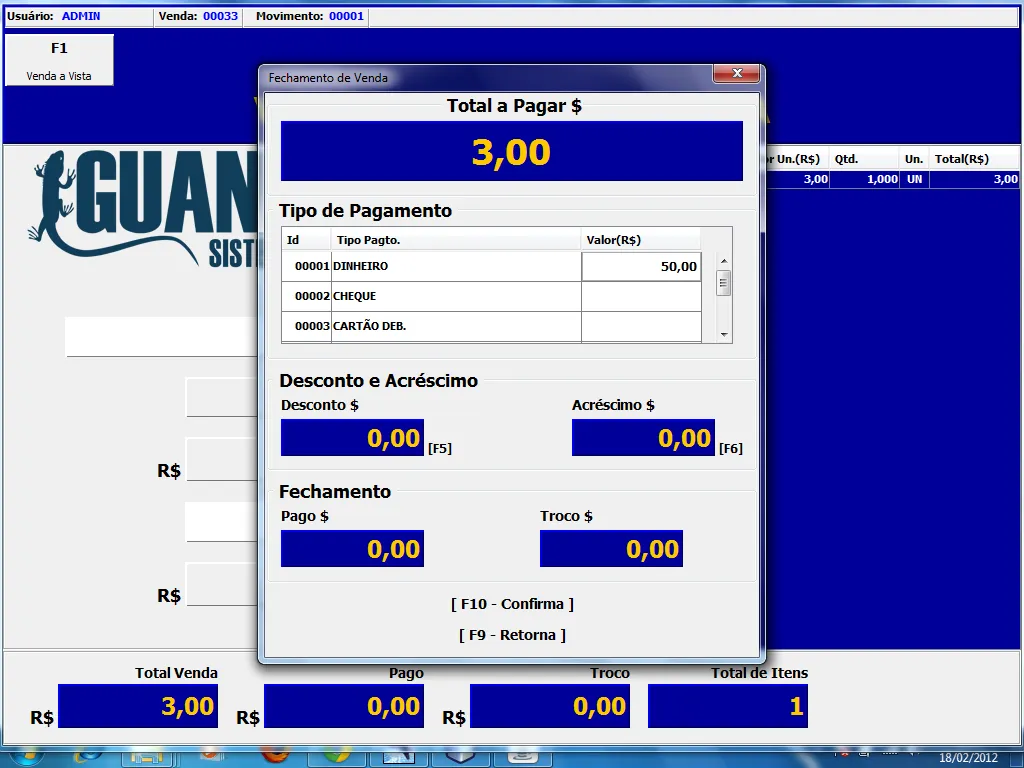
Task: Click the 00001 Id cell
Action: pyautogui.click(x=307, y=266)
